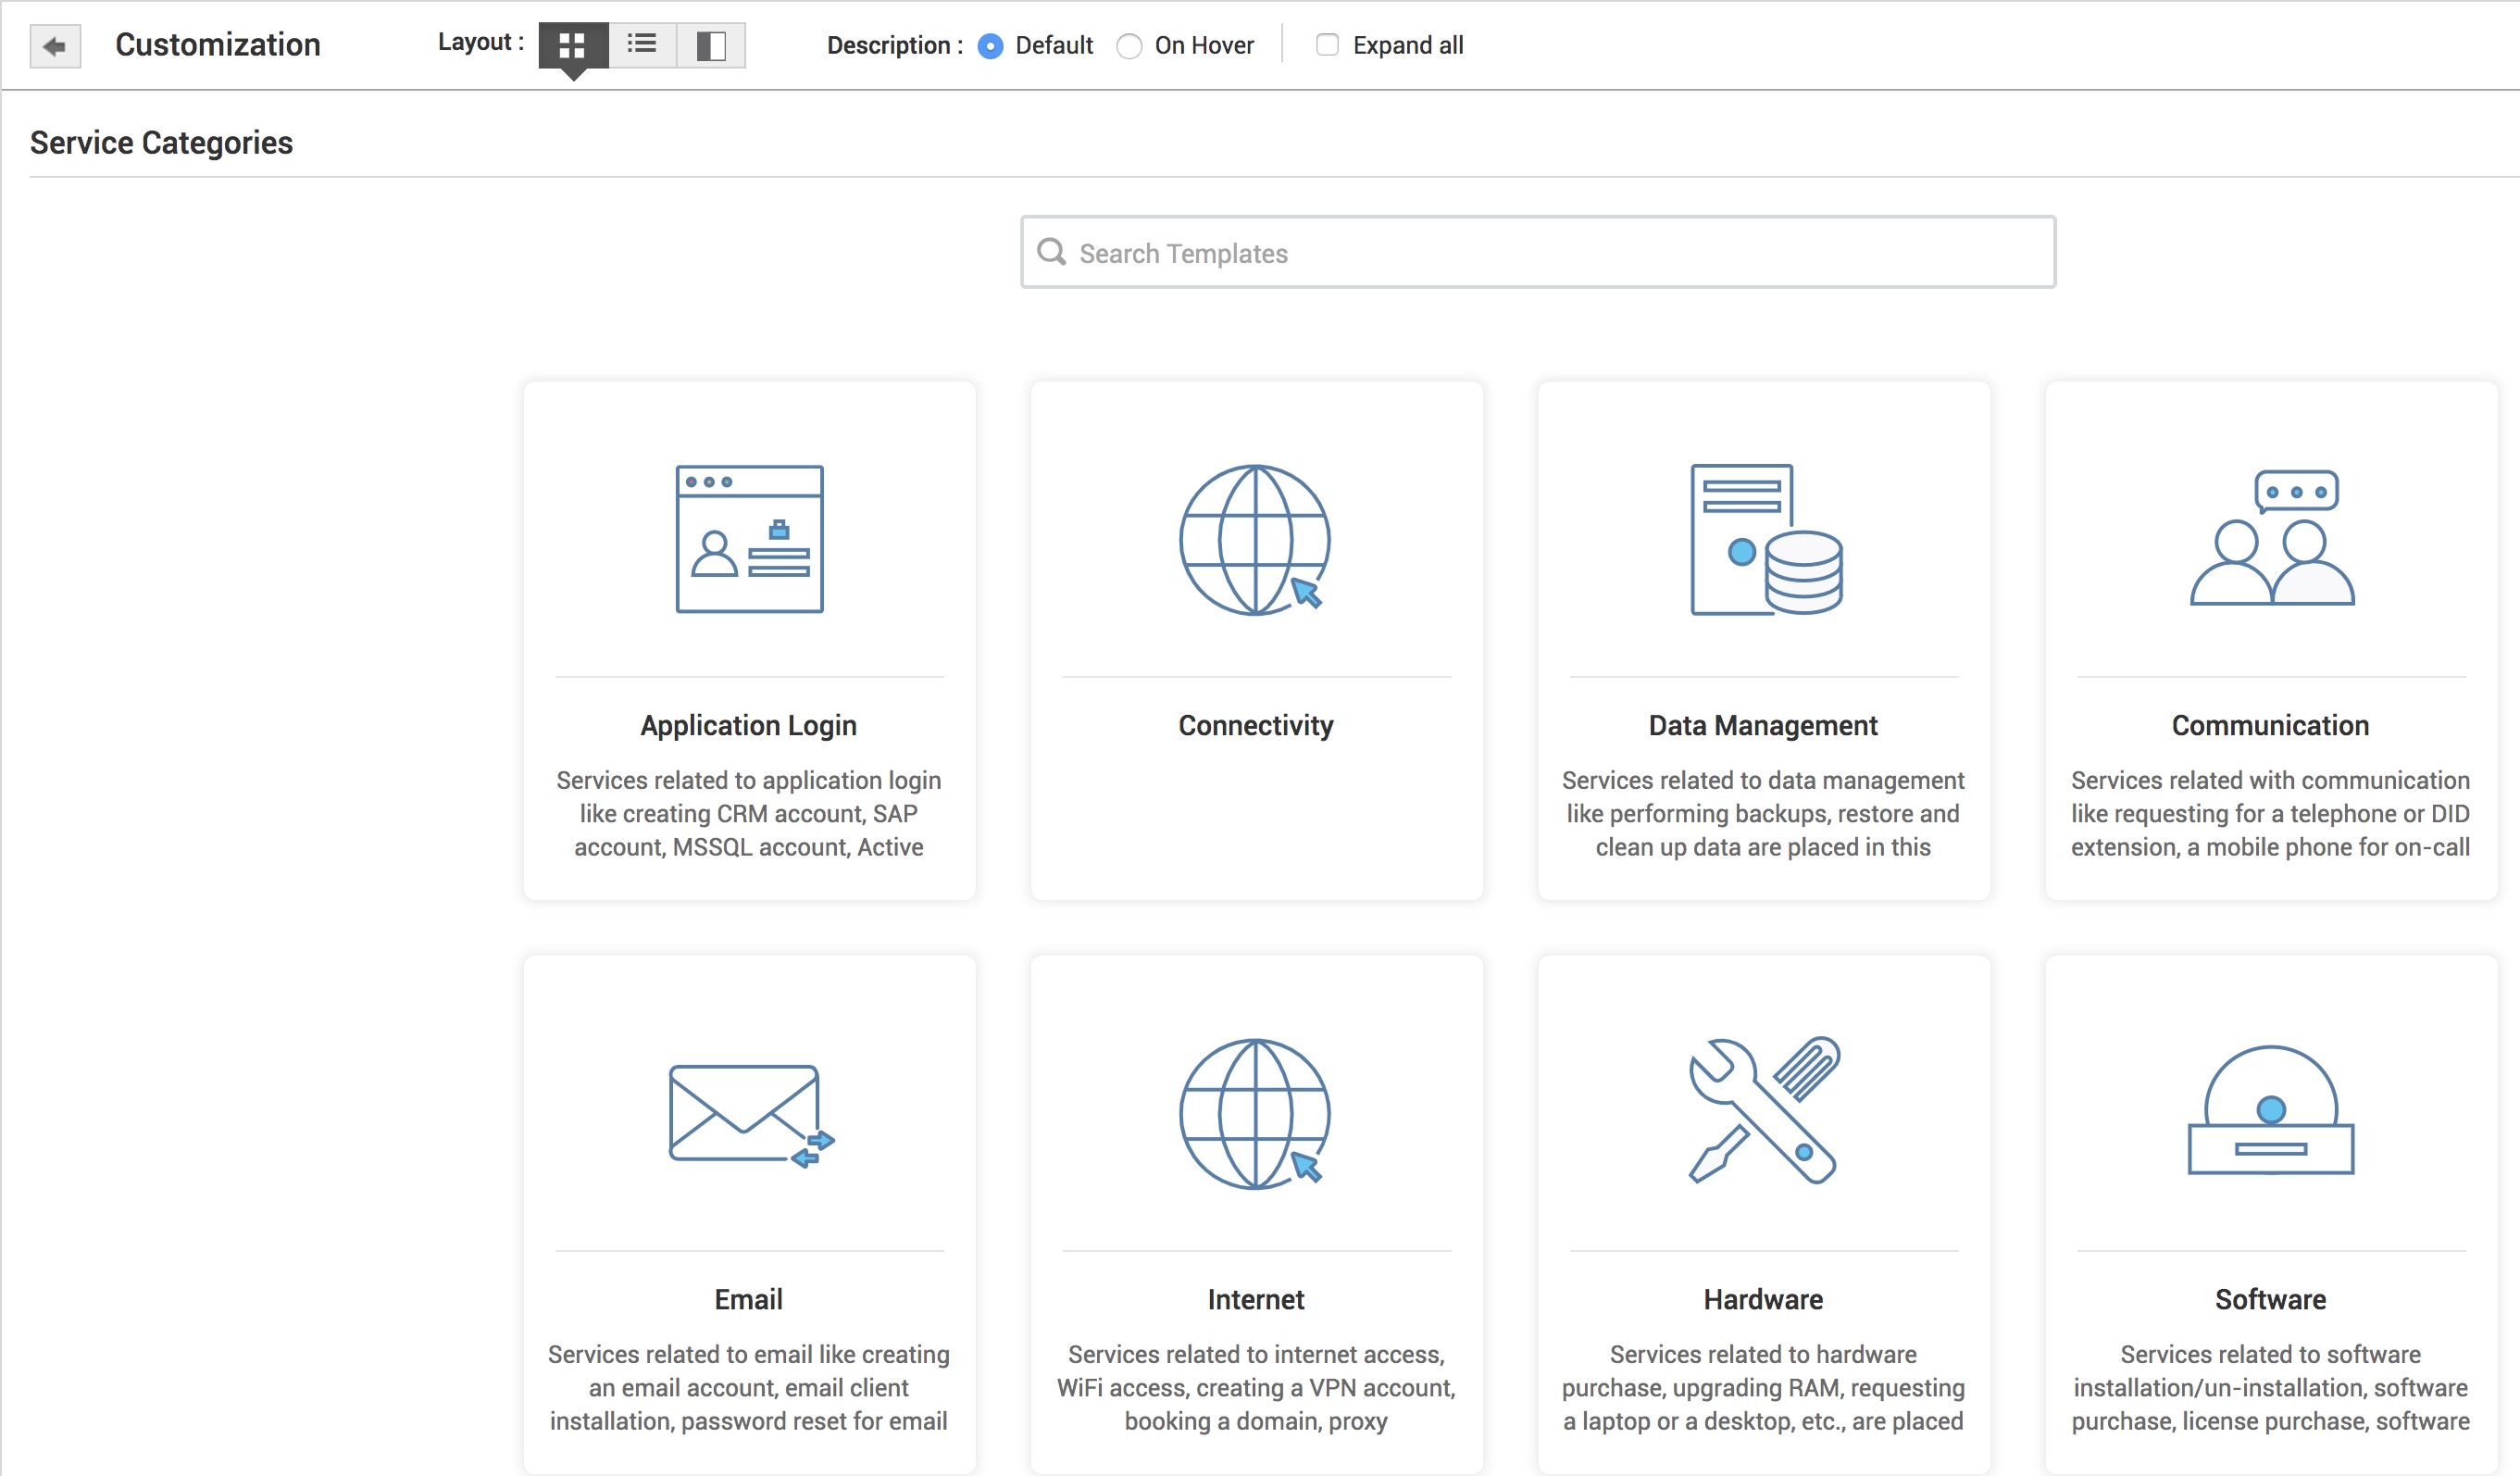This screenshot has height=1476, width=2520.
Task: Click the Data Management server icon
Action: click(x=1763, y=540)
